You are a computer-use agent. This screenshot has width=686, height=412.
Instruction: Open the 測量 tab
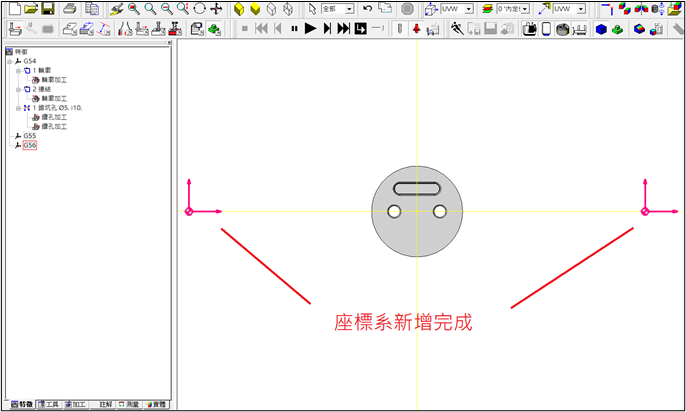point(129,404)
